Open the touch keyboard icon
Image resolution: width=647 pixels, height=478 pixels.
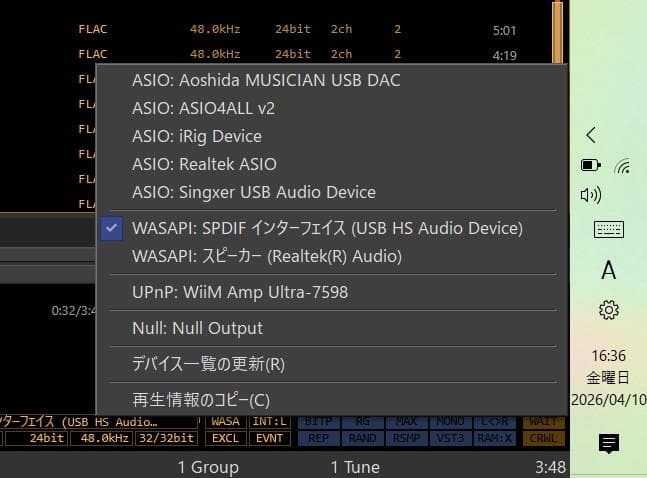609,230
